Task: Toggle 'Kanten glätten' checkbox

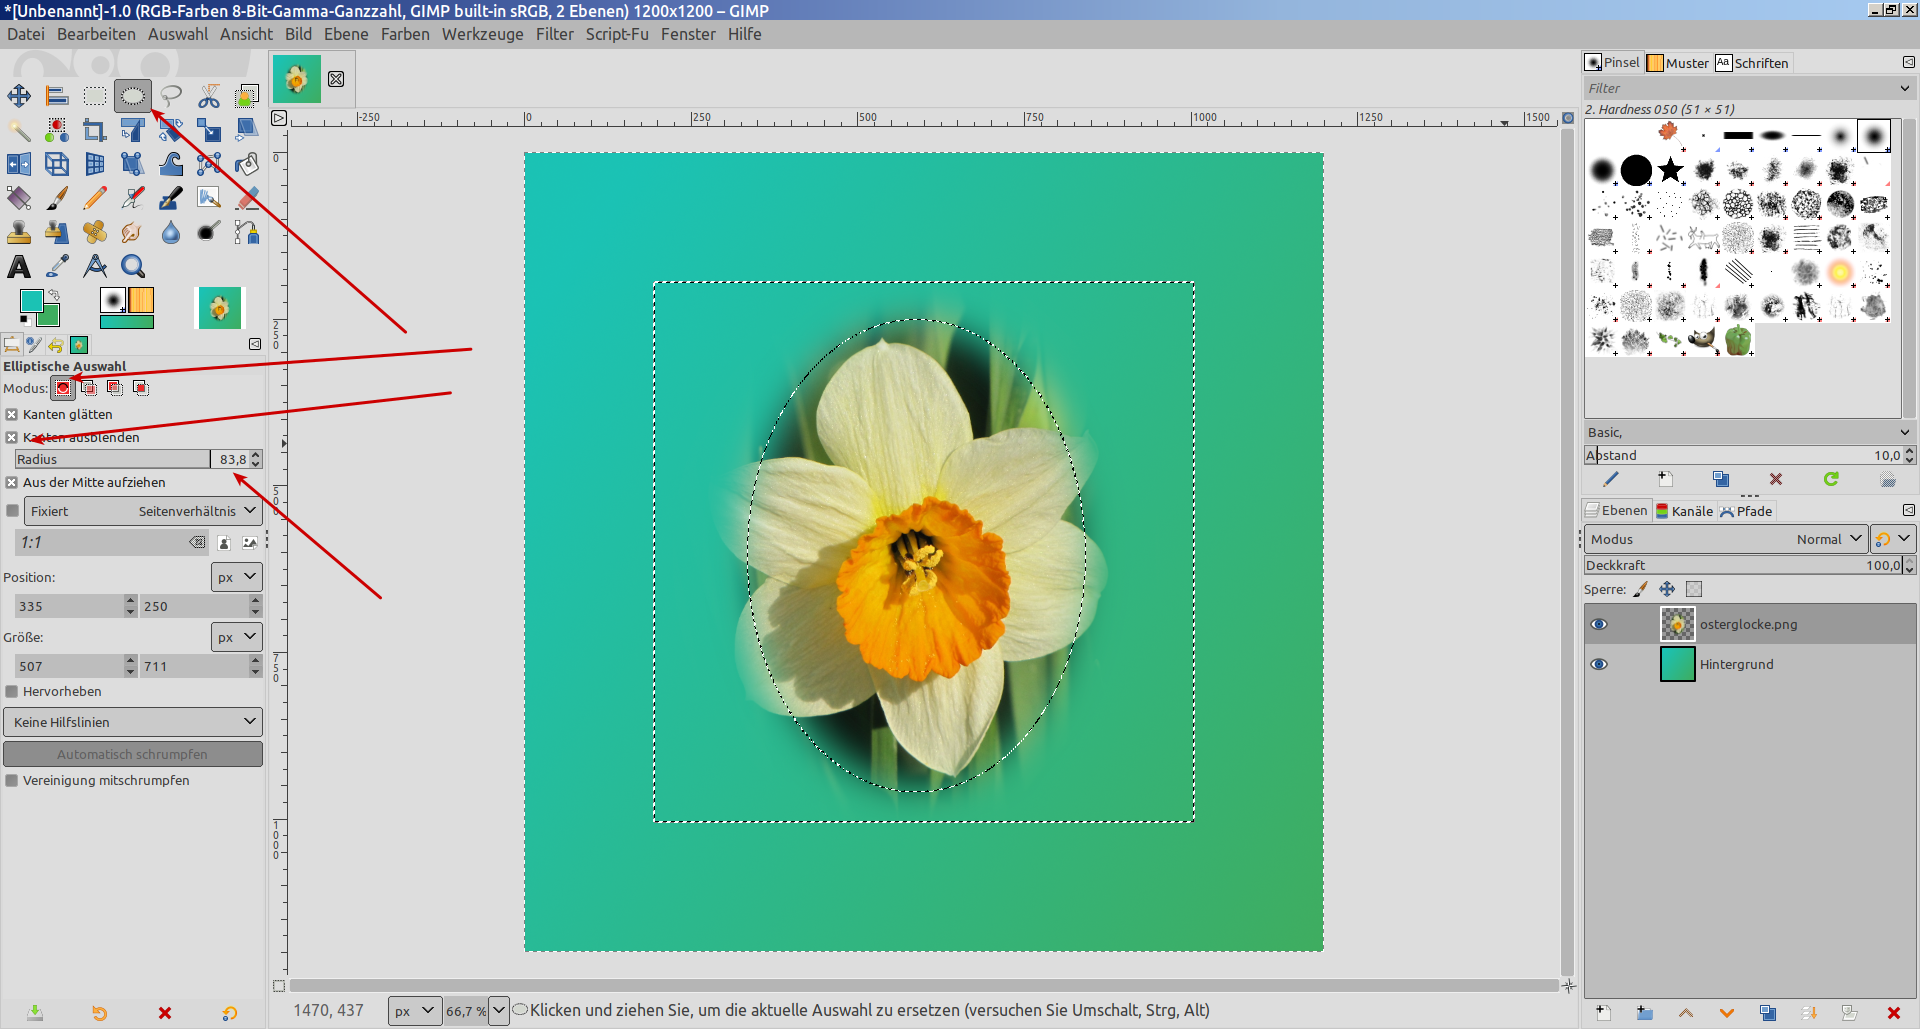Action: click(x=12, y=414)
